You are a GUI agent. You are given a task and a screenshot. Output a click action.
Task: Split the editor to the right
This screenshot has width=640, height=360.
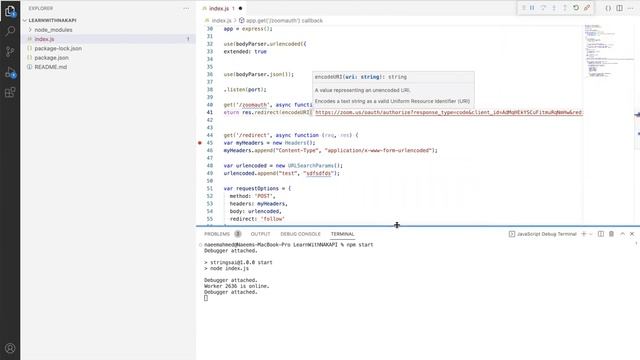[620, 8]
